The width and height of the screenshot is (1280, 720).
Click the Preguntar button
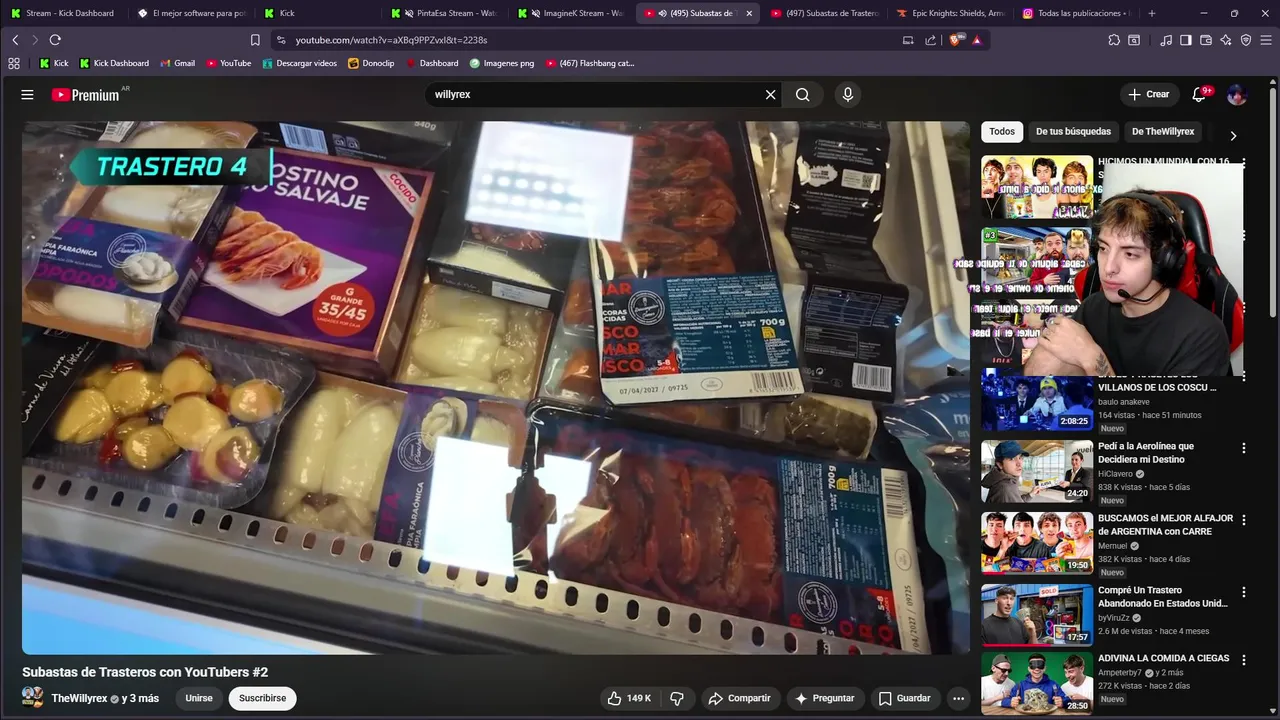pyautogui.click(x=824, y=698)
